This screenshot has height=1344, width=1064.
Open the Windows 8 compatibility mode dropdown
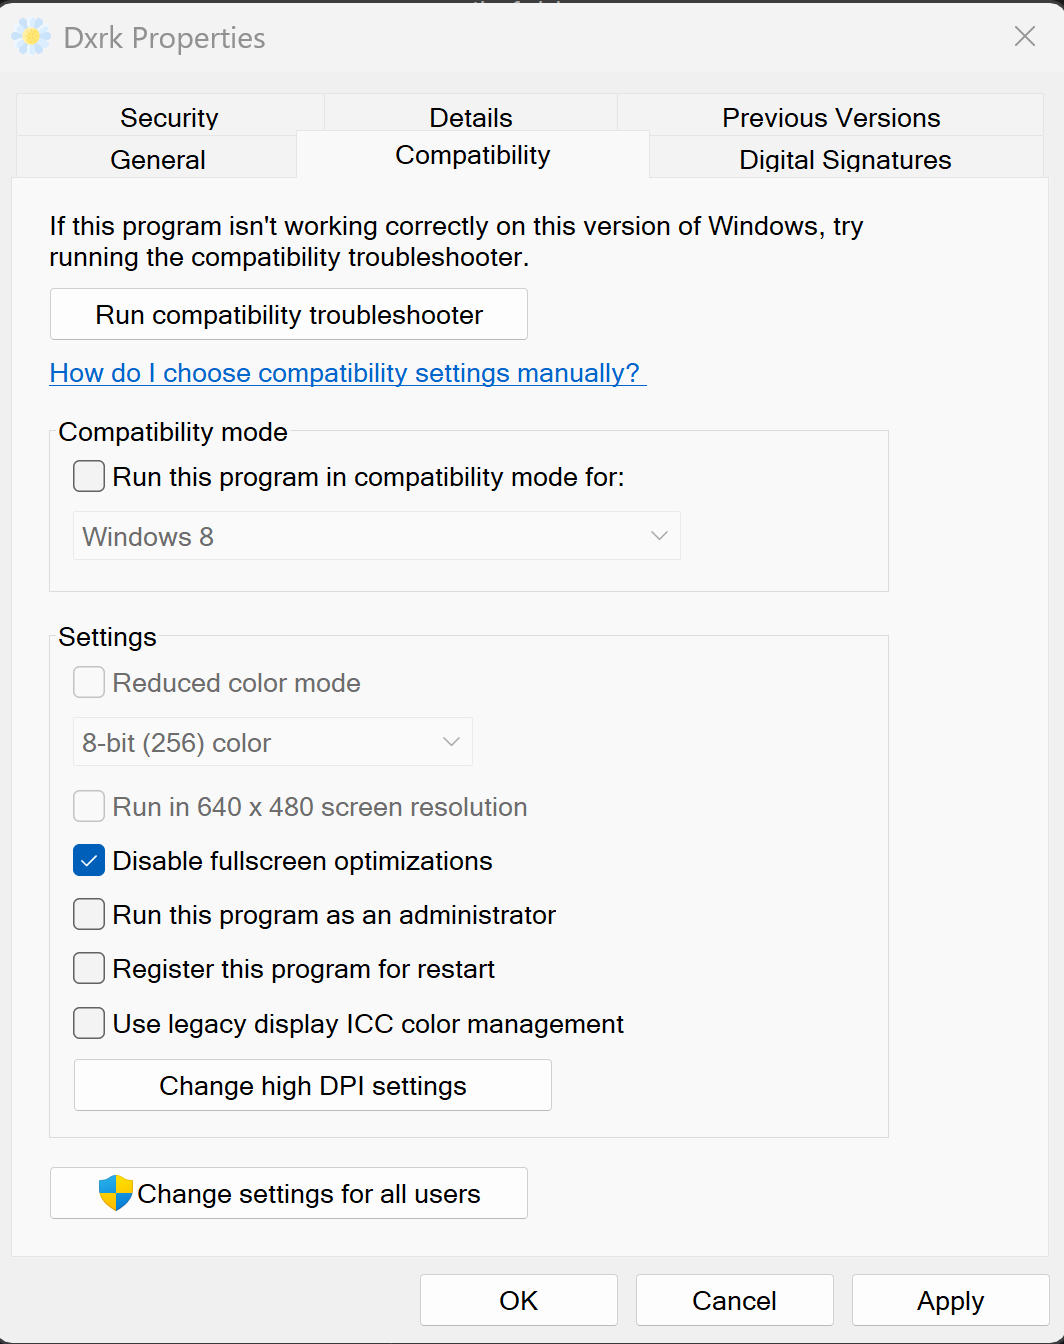376,536
